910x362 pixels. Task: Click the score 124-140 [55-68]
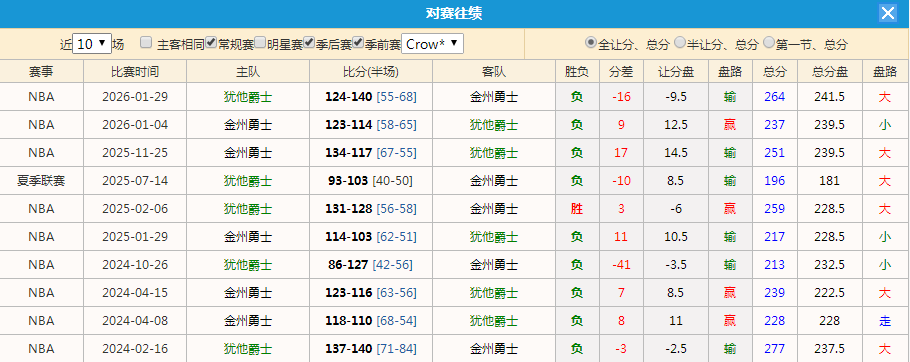[371, 97]
